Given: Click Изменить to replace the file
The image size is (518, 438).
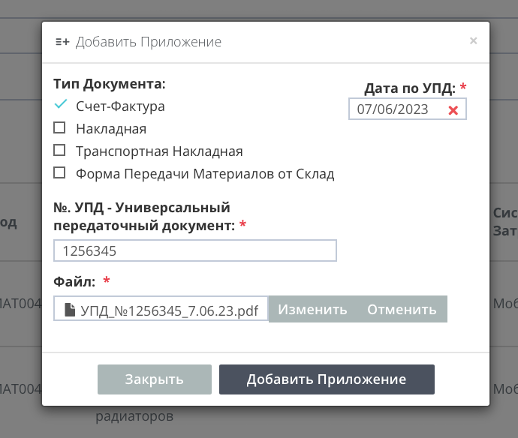Looking at the screenshot, I should (312, 309).
